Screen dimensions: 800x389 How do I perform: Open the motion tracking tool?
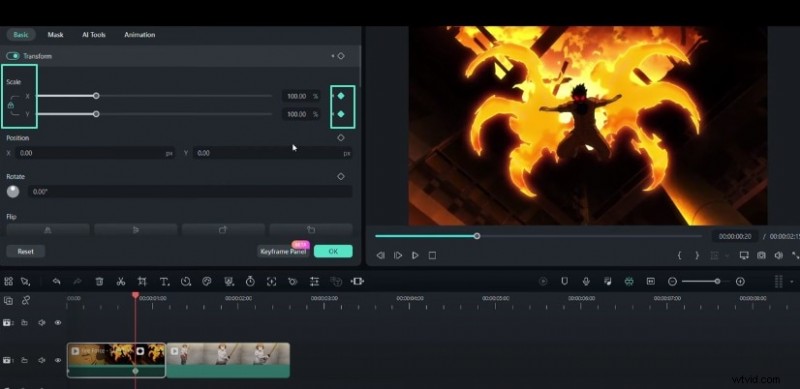coord(271,281)
